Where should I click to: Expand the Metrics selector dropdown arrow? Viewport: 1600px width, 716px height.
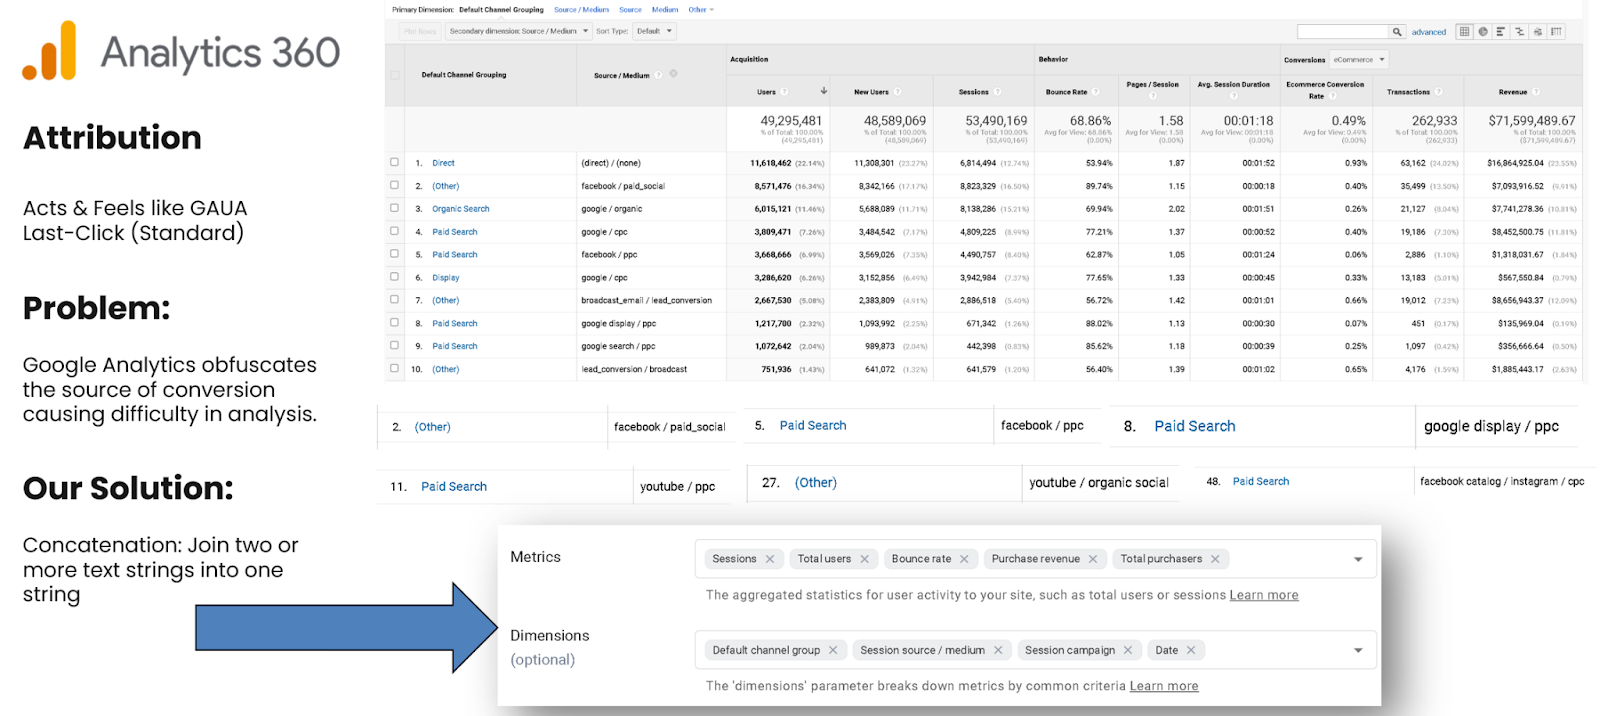click(1358, 559)
